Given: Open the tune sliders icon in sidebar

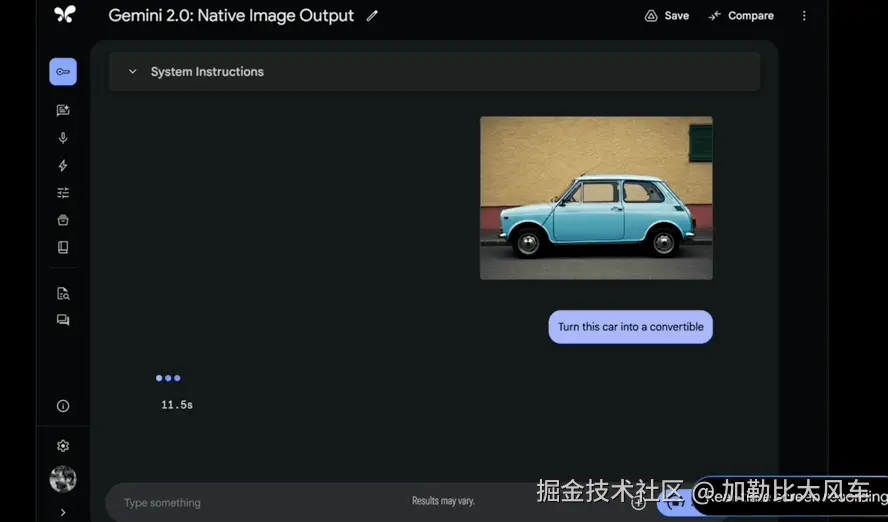Looking at the screenshot, I should (63, 193).
